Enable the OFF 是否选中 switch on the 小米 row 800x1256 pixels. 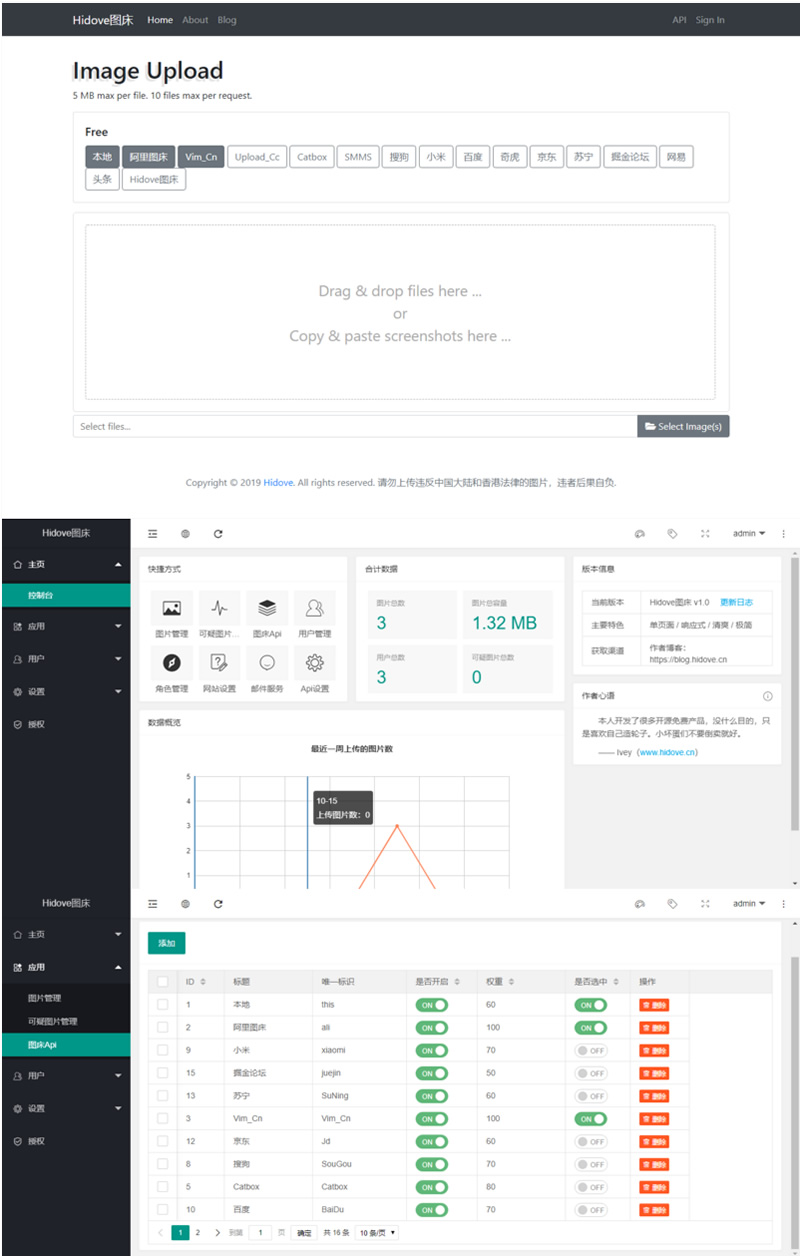(x=590, y=1050)
